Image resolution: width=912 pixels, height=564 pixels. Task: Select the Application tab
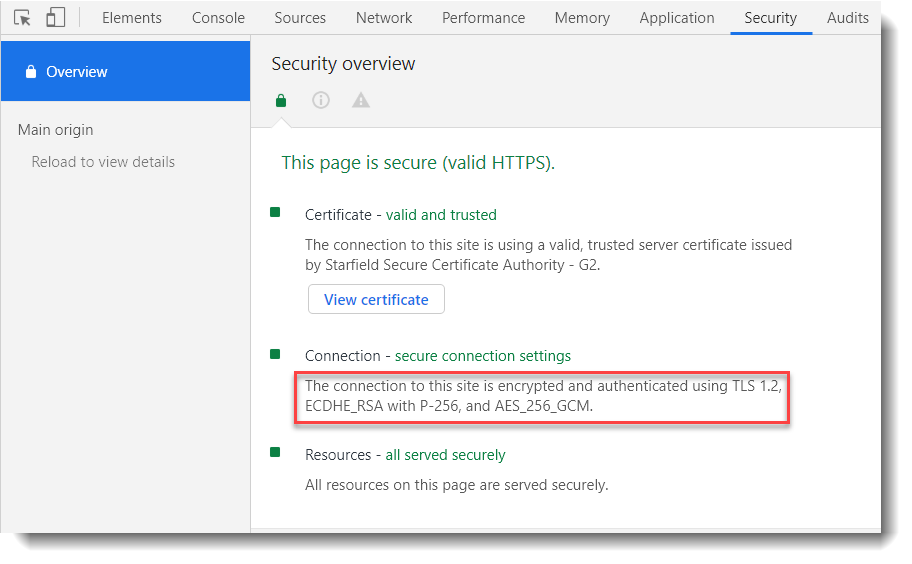677,18
